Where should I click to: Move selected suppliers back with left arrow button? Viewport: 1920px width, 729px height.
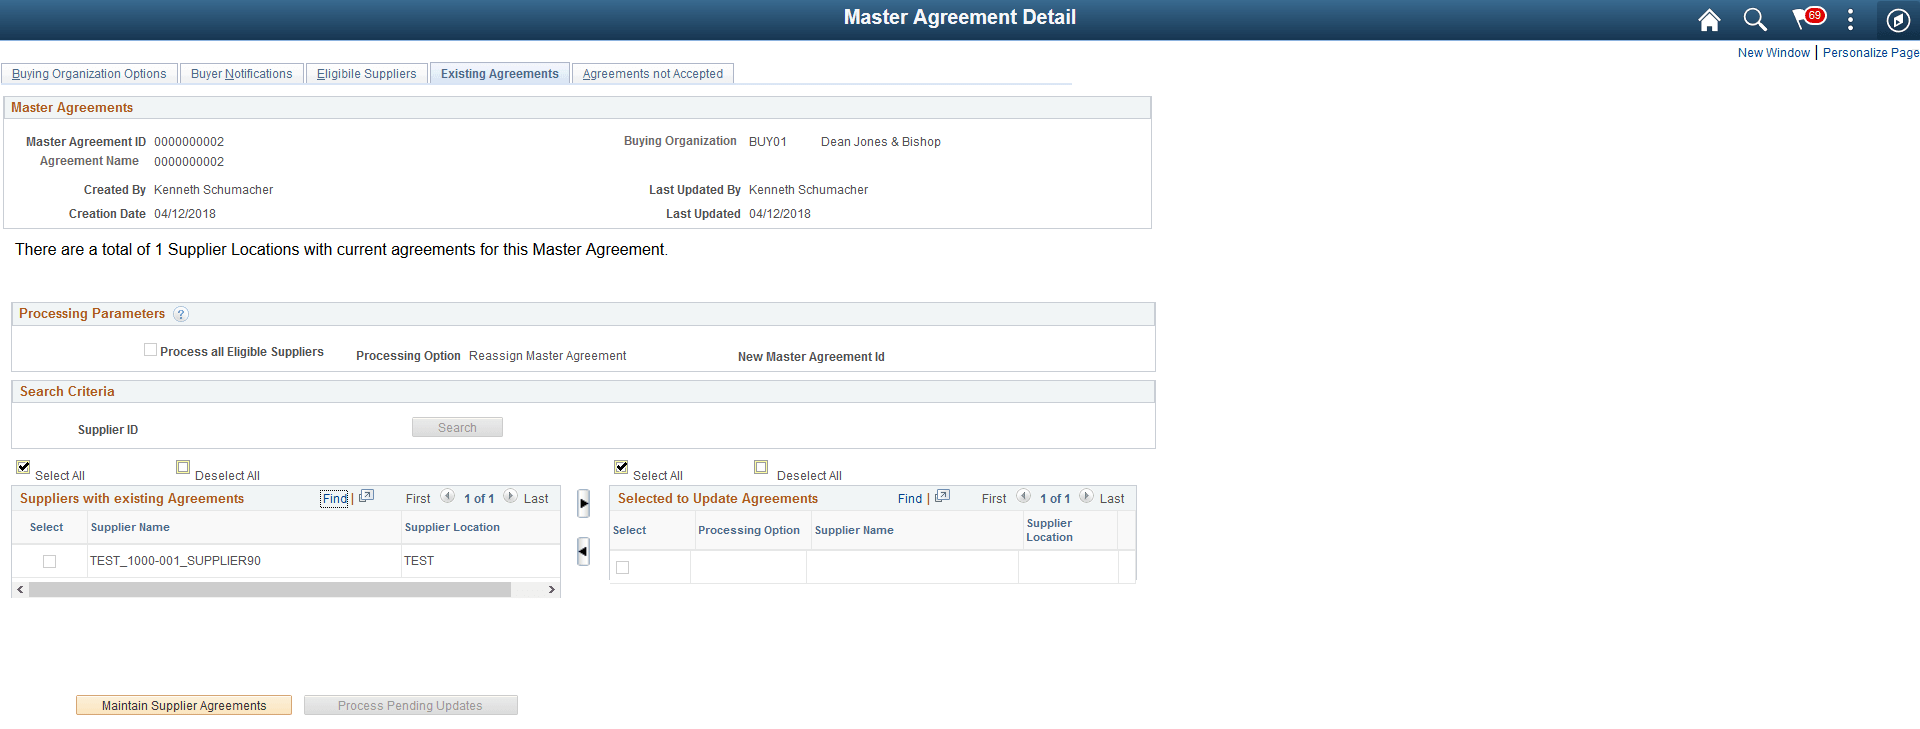[584, 551]
